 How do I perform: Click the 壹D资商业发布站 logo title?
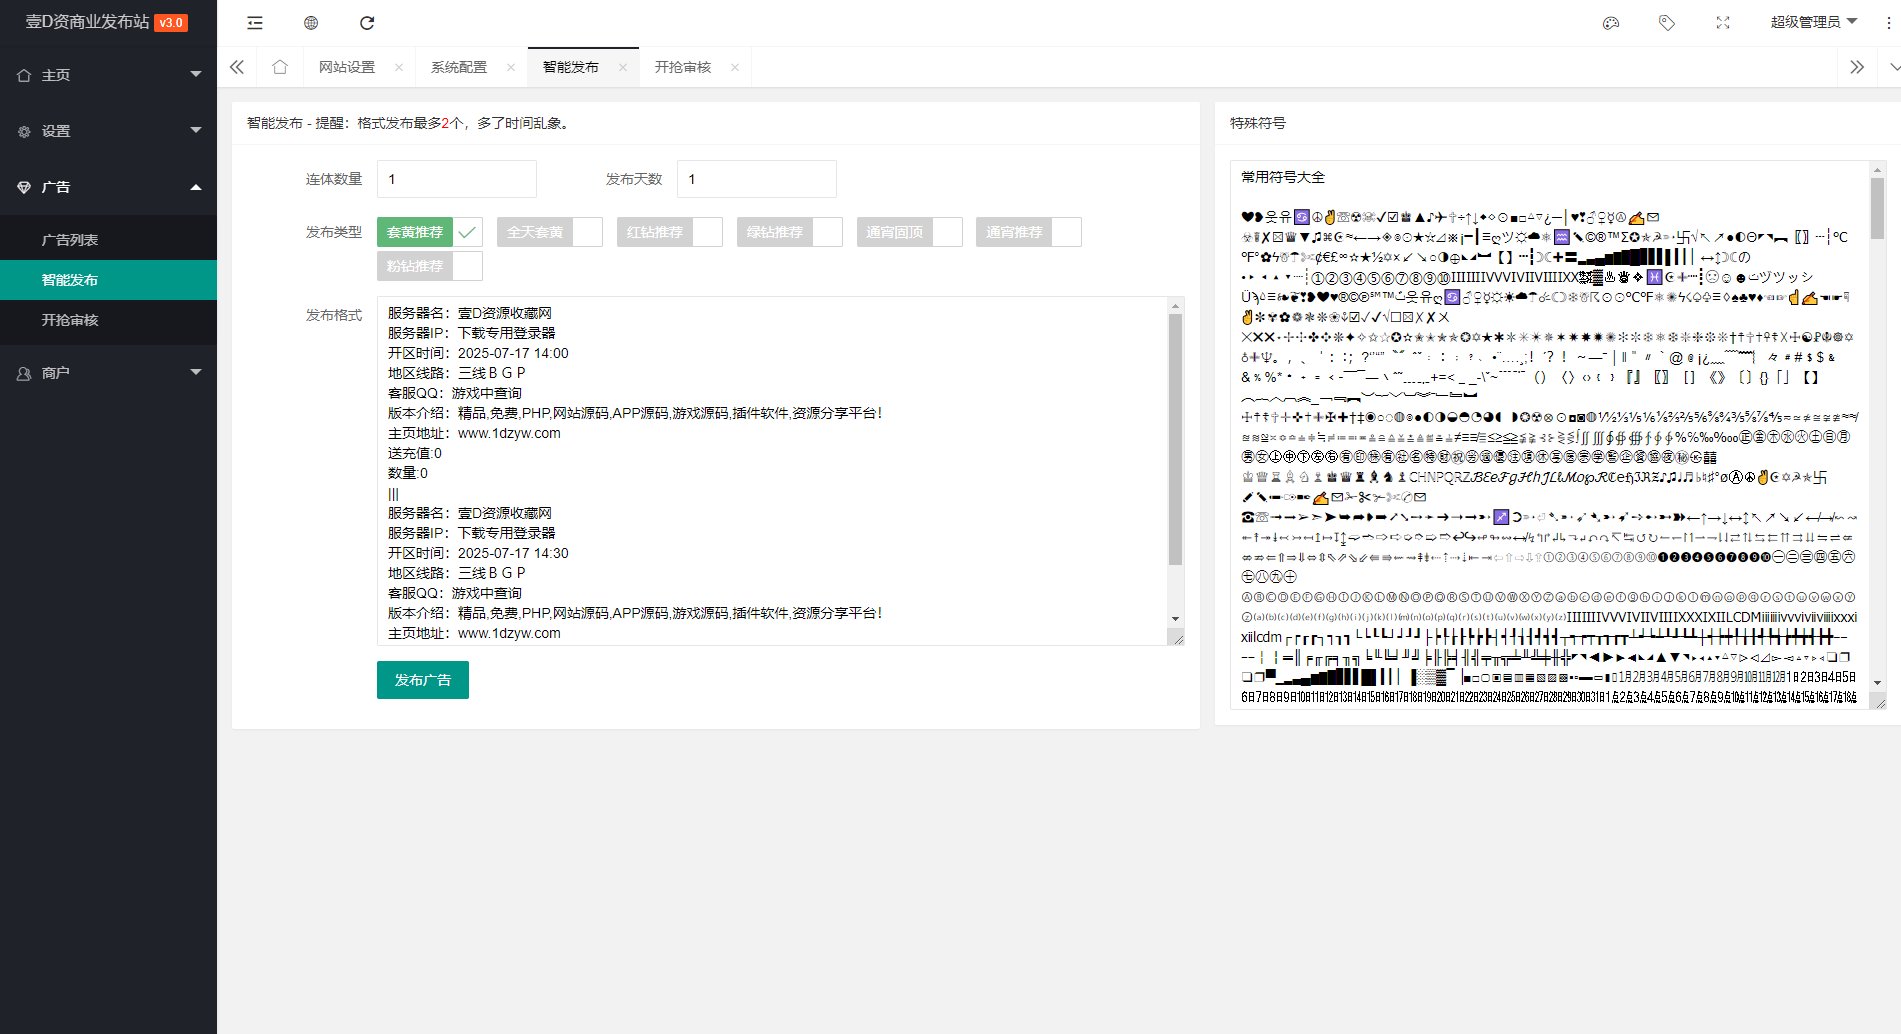pyautogui.click(x=87, y=22)
